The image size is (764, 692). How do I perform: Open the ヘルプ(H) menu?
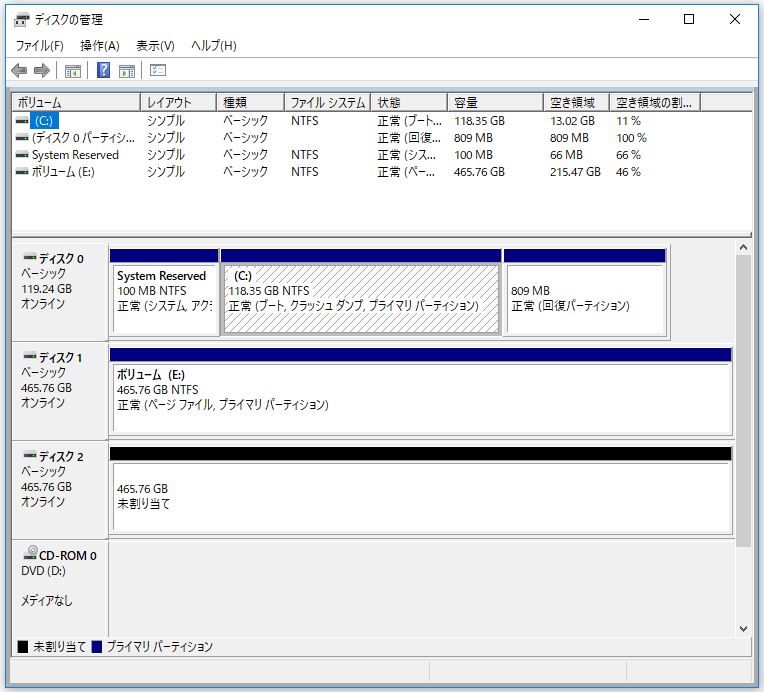pyautogui.click(x=214, y=46)
